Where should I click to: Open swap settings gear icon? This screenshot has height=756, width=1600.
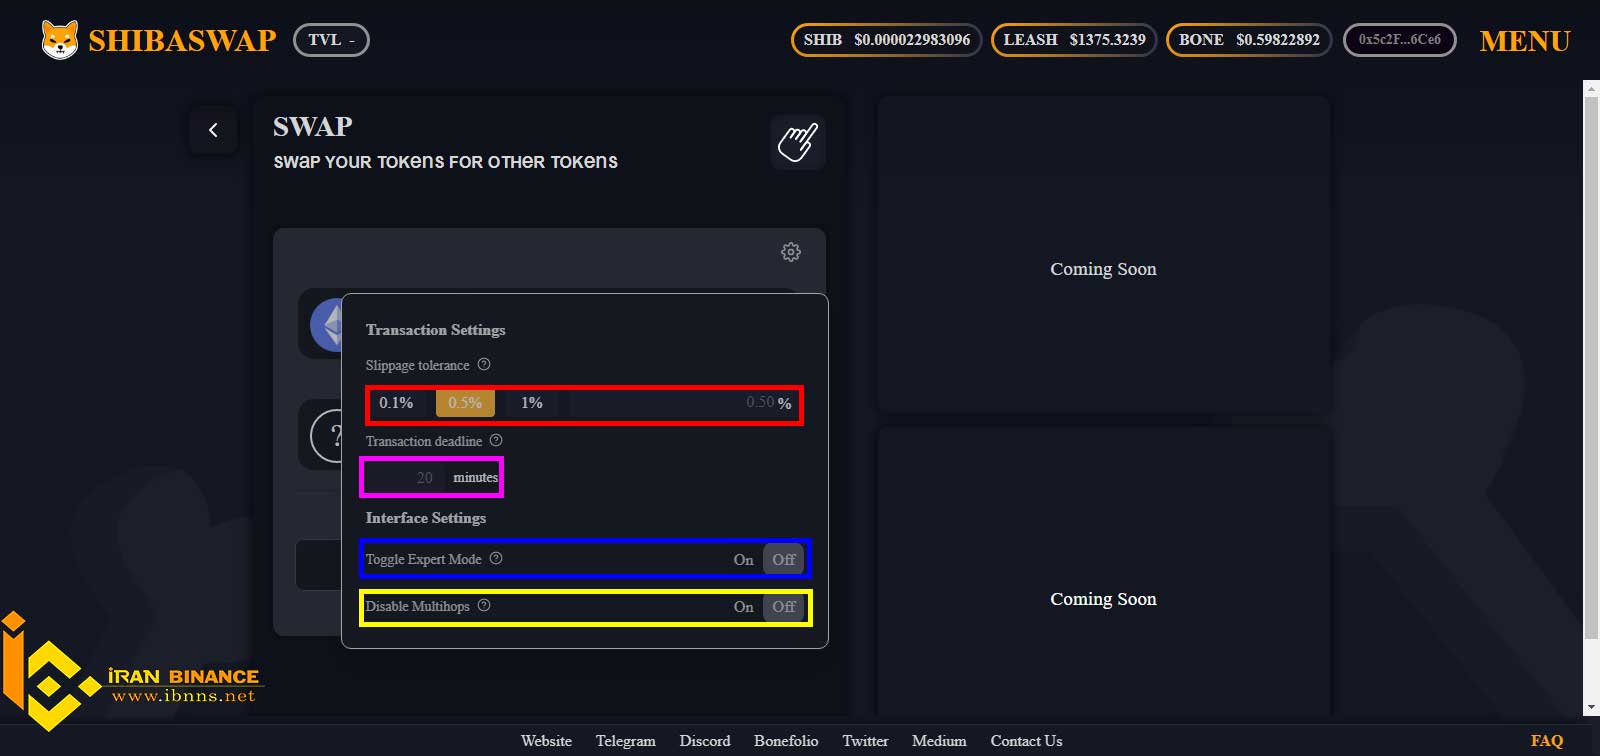791,252
